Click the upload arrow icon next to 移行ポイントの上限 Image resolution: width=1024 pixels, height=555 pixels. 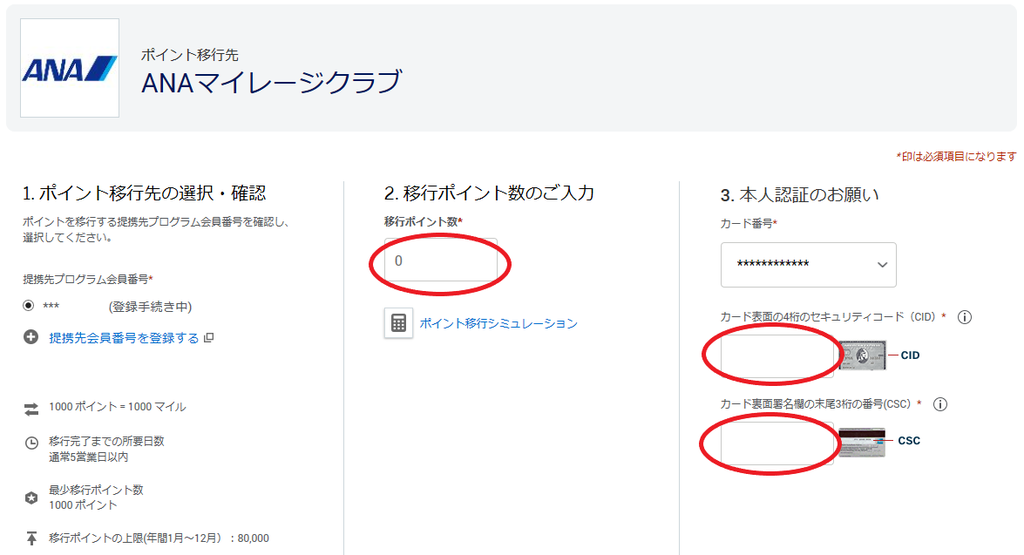31,539
